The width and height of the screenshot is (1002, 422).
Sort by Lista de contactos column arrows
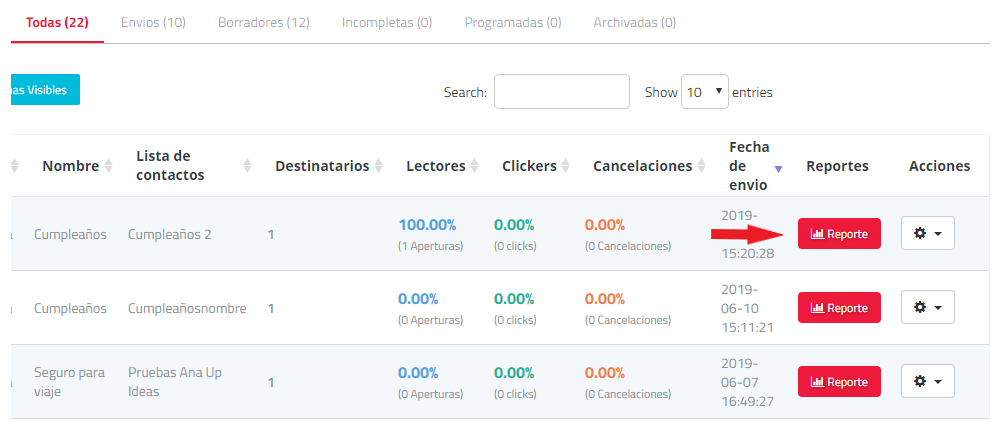coord(248,166)
